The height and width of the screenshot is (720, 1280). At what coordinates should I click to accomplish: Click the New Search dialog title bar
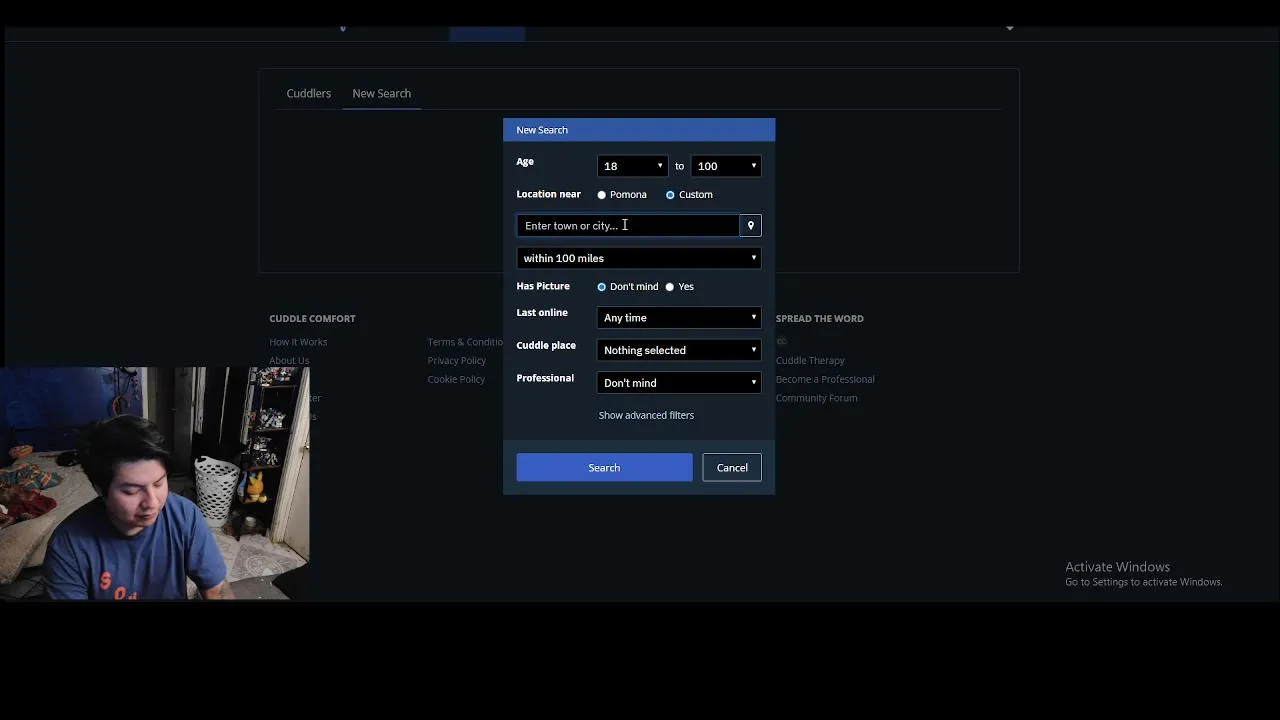tap(639, 130)
